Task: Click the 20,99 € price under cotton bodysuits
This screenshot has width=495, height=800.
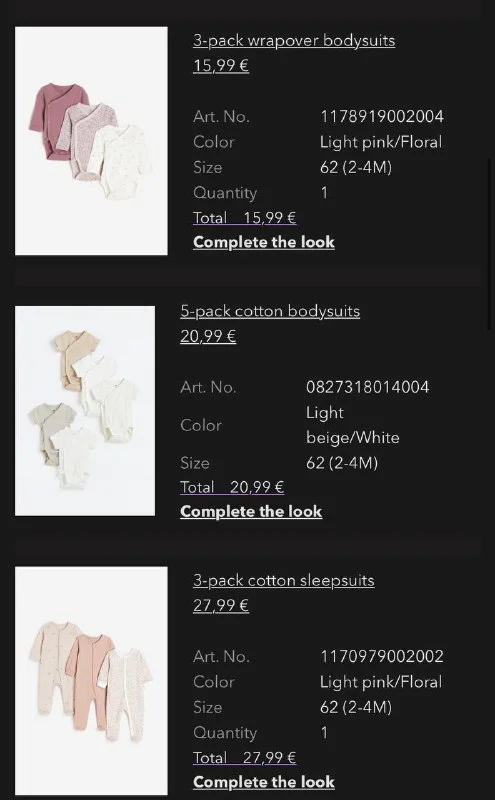Action: (x=208, y=336)
